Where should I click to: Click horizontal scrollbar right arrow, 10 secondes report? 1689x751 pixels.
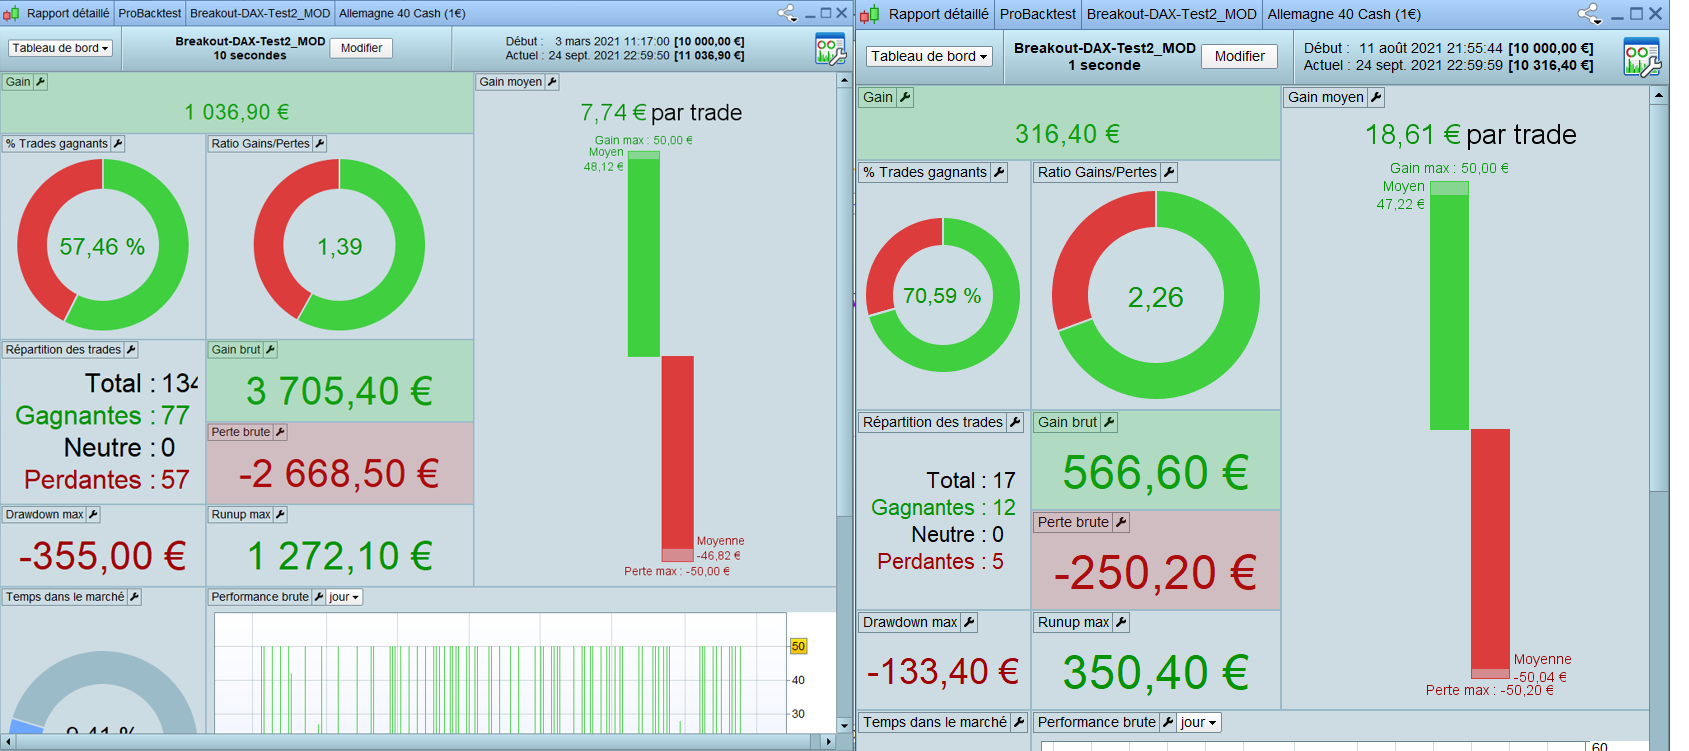(x=828, y=742)
